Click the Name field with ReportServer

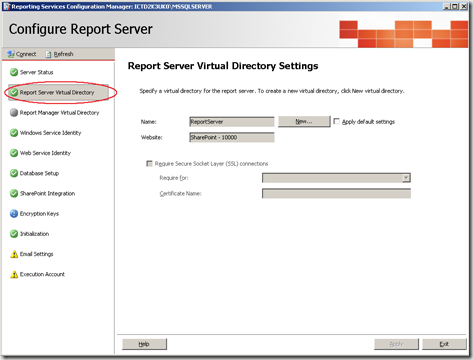pyautogui.click(x=232, y=122)
